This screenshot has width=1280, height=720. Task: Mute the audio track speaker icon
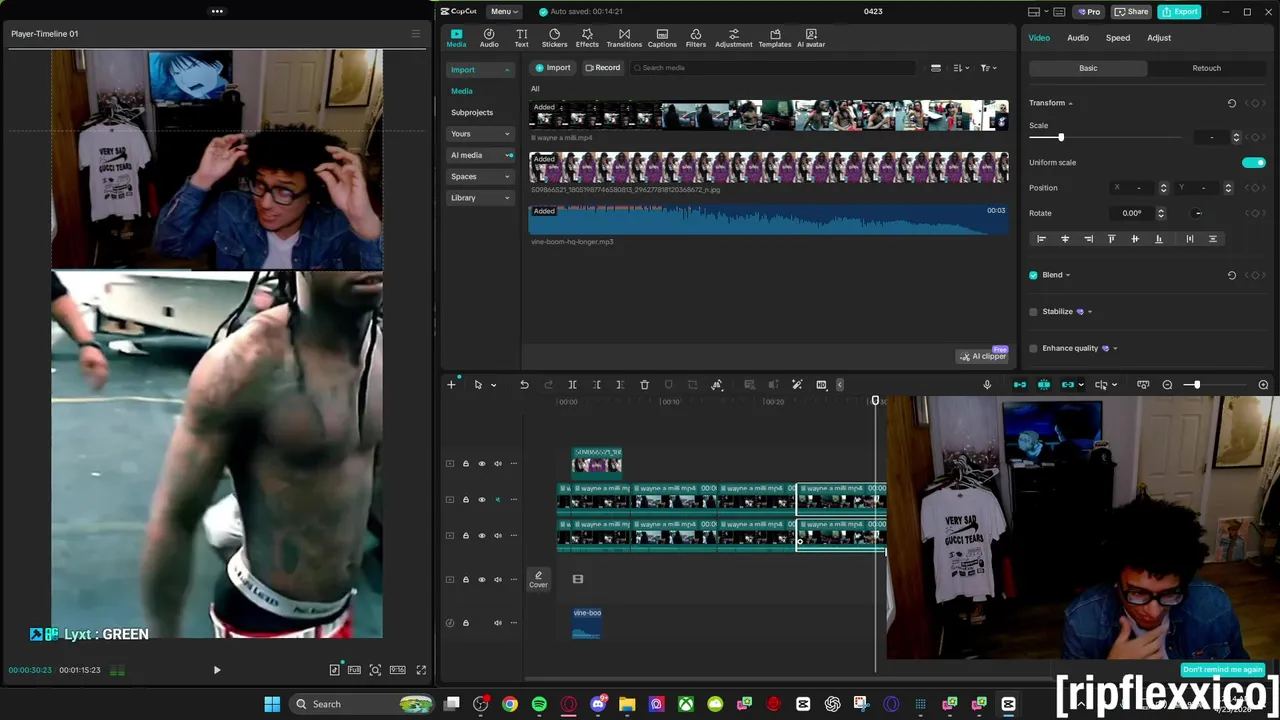coord(497,623)
